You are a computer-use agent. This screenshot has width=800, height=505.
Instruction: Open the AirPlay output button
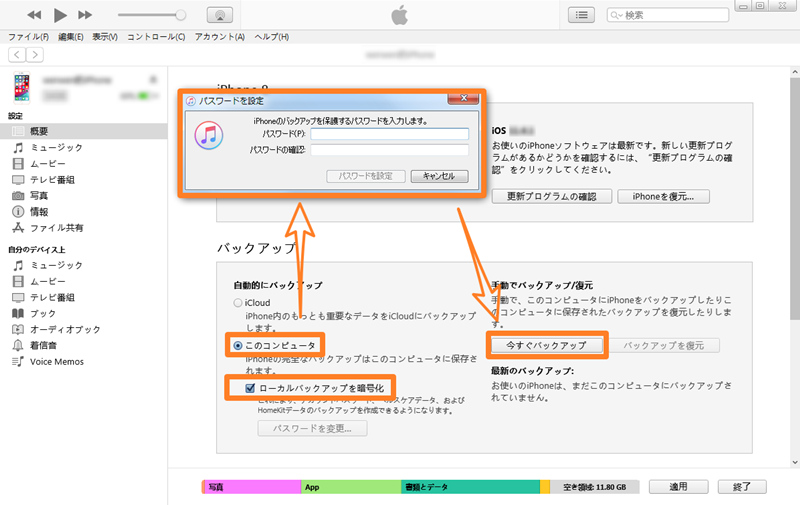(x=220, y=15)
